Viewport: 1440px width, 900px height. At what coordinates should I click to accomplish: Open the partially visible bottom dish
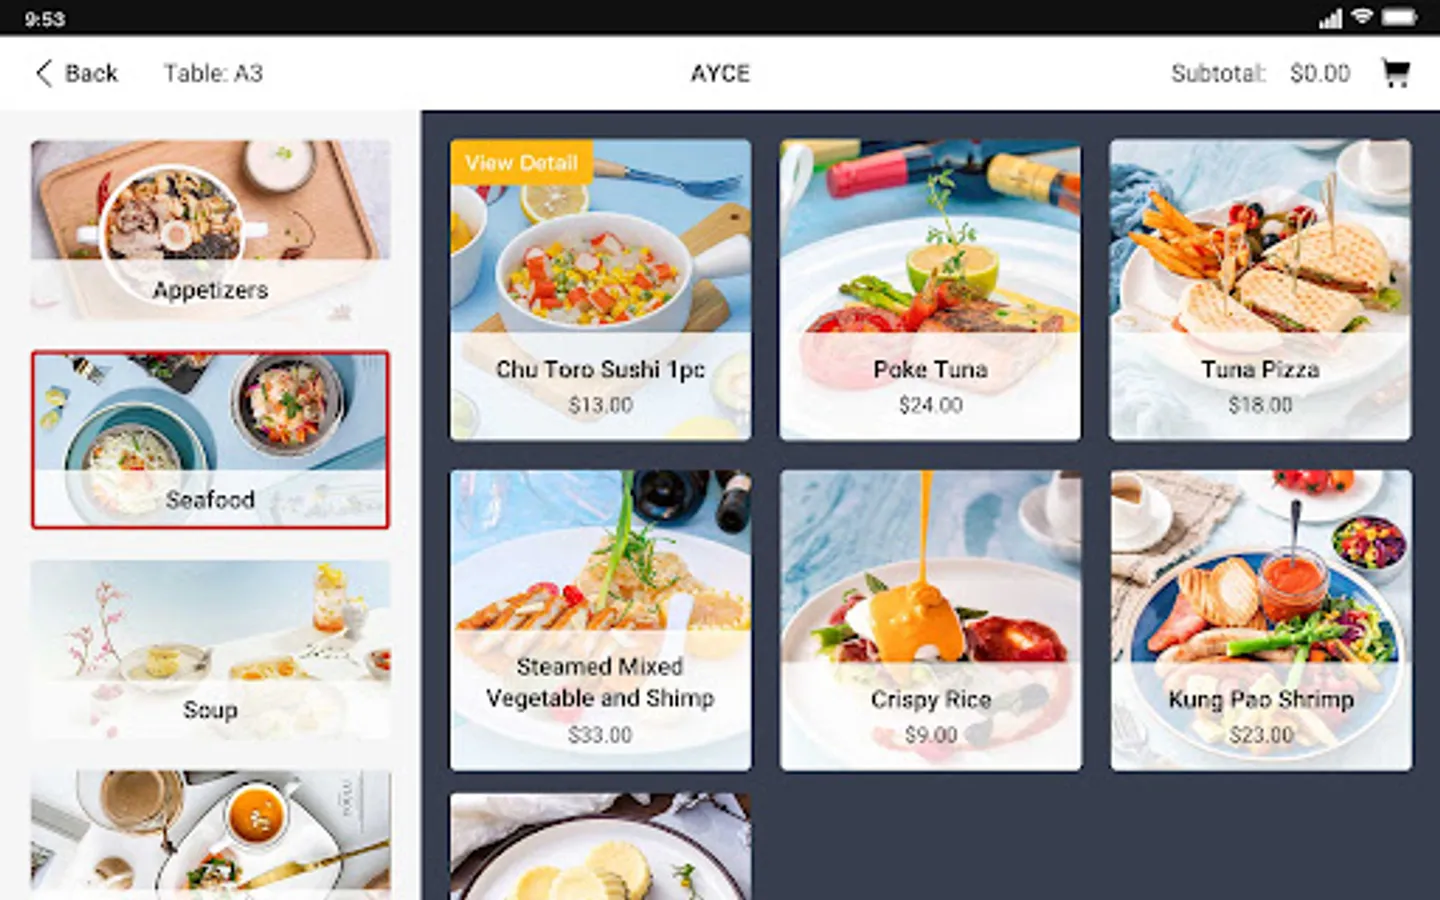[600, 846]
